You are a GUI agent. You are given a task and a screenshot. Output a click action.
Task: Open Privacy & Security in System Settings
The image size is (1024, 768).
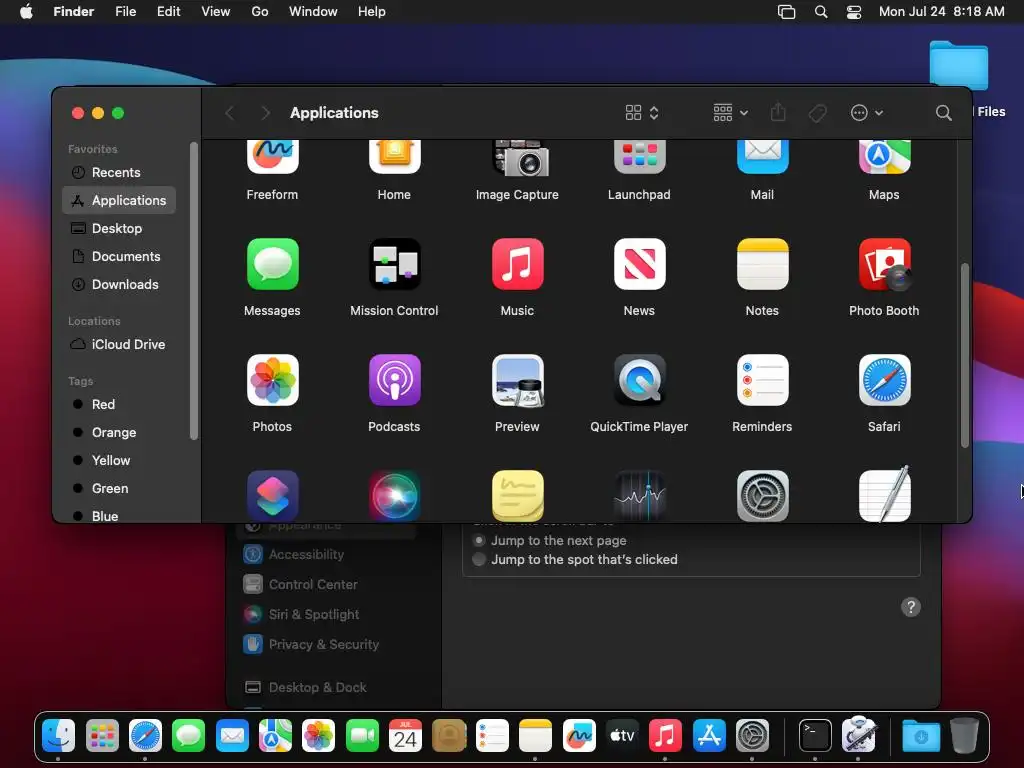[327, 645]
